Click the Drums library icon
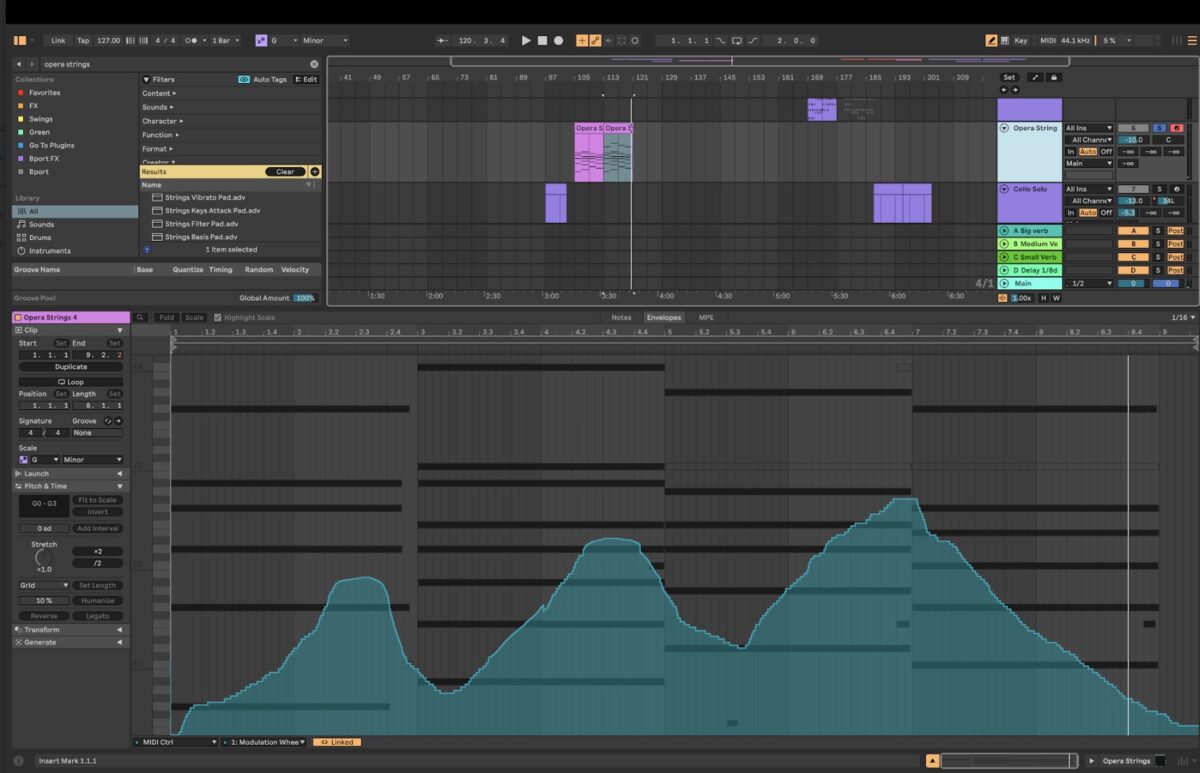The width and height of the screenshot is (1200, 773). tap(21, 238)
